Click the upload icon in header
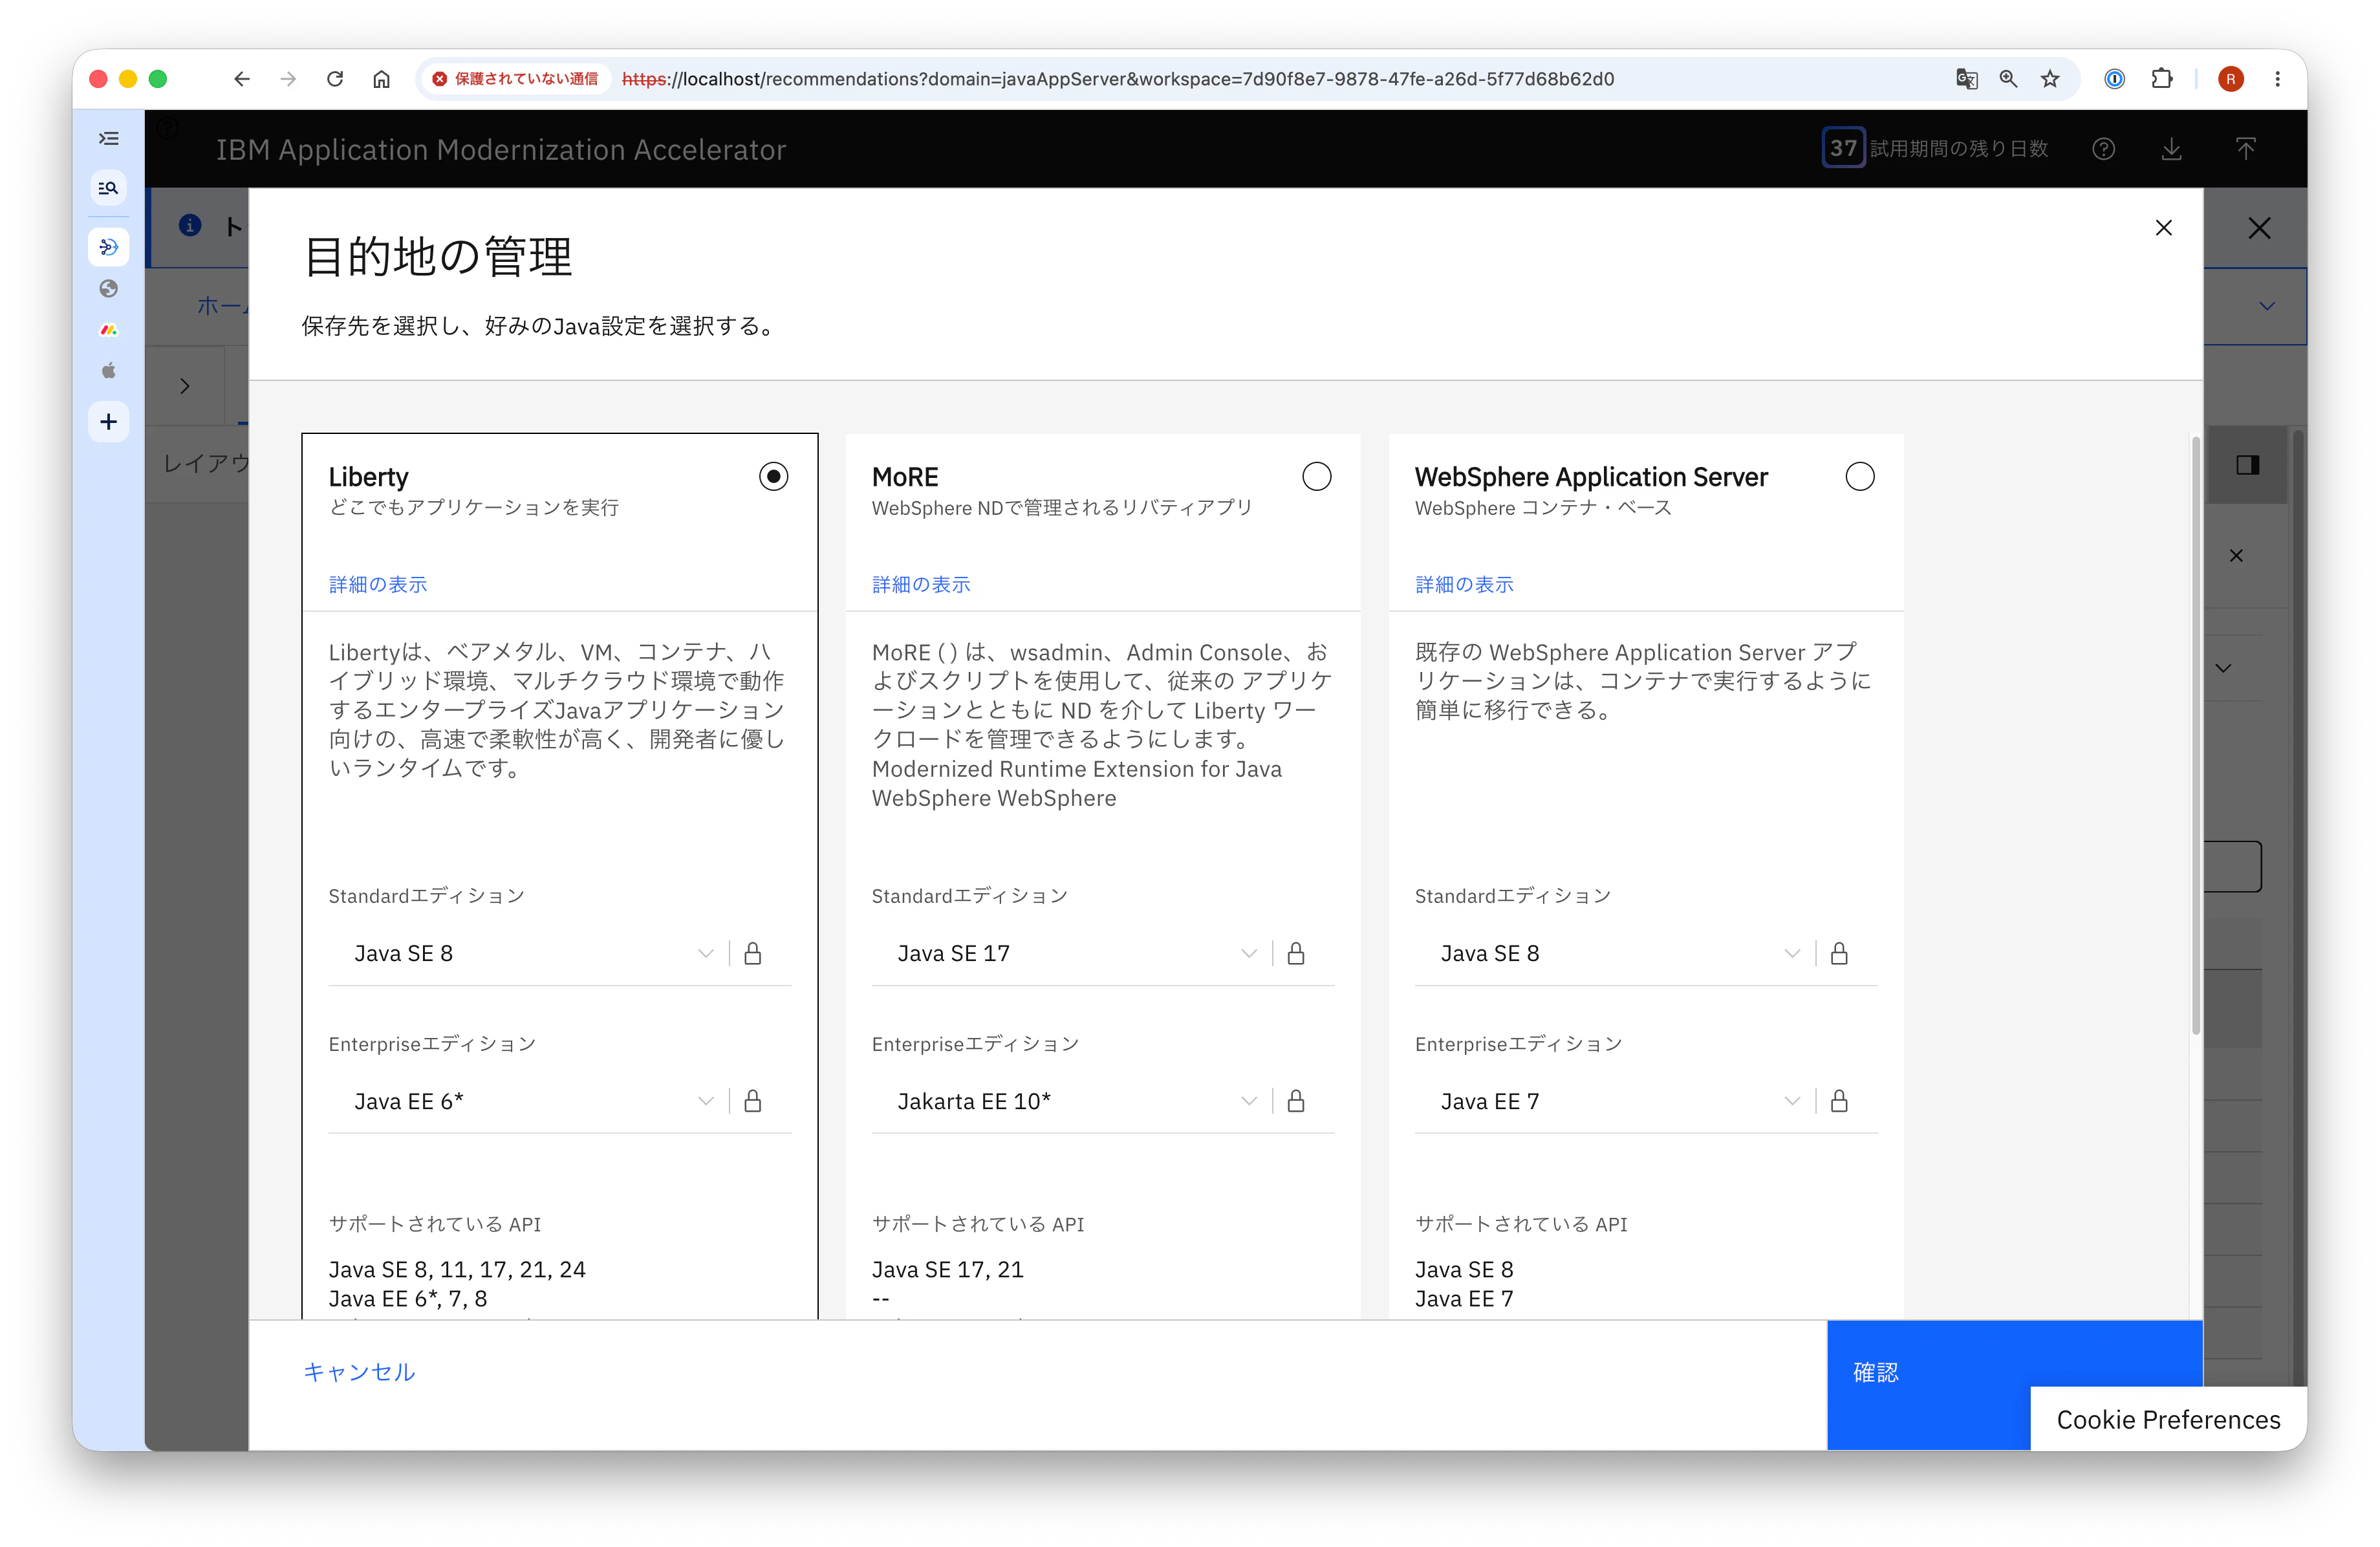Image resolution: width=2380 pixels, height=1547 pixels. point(2246,149)
